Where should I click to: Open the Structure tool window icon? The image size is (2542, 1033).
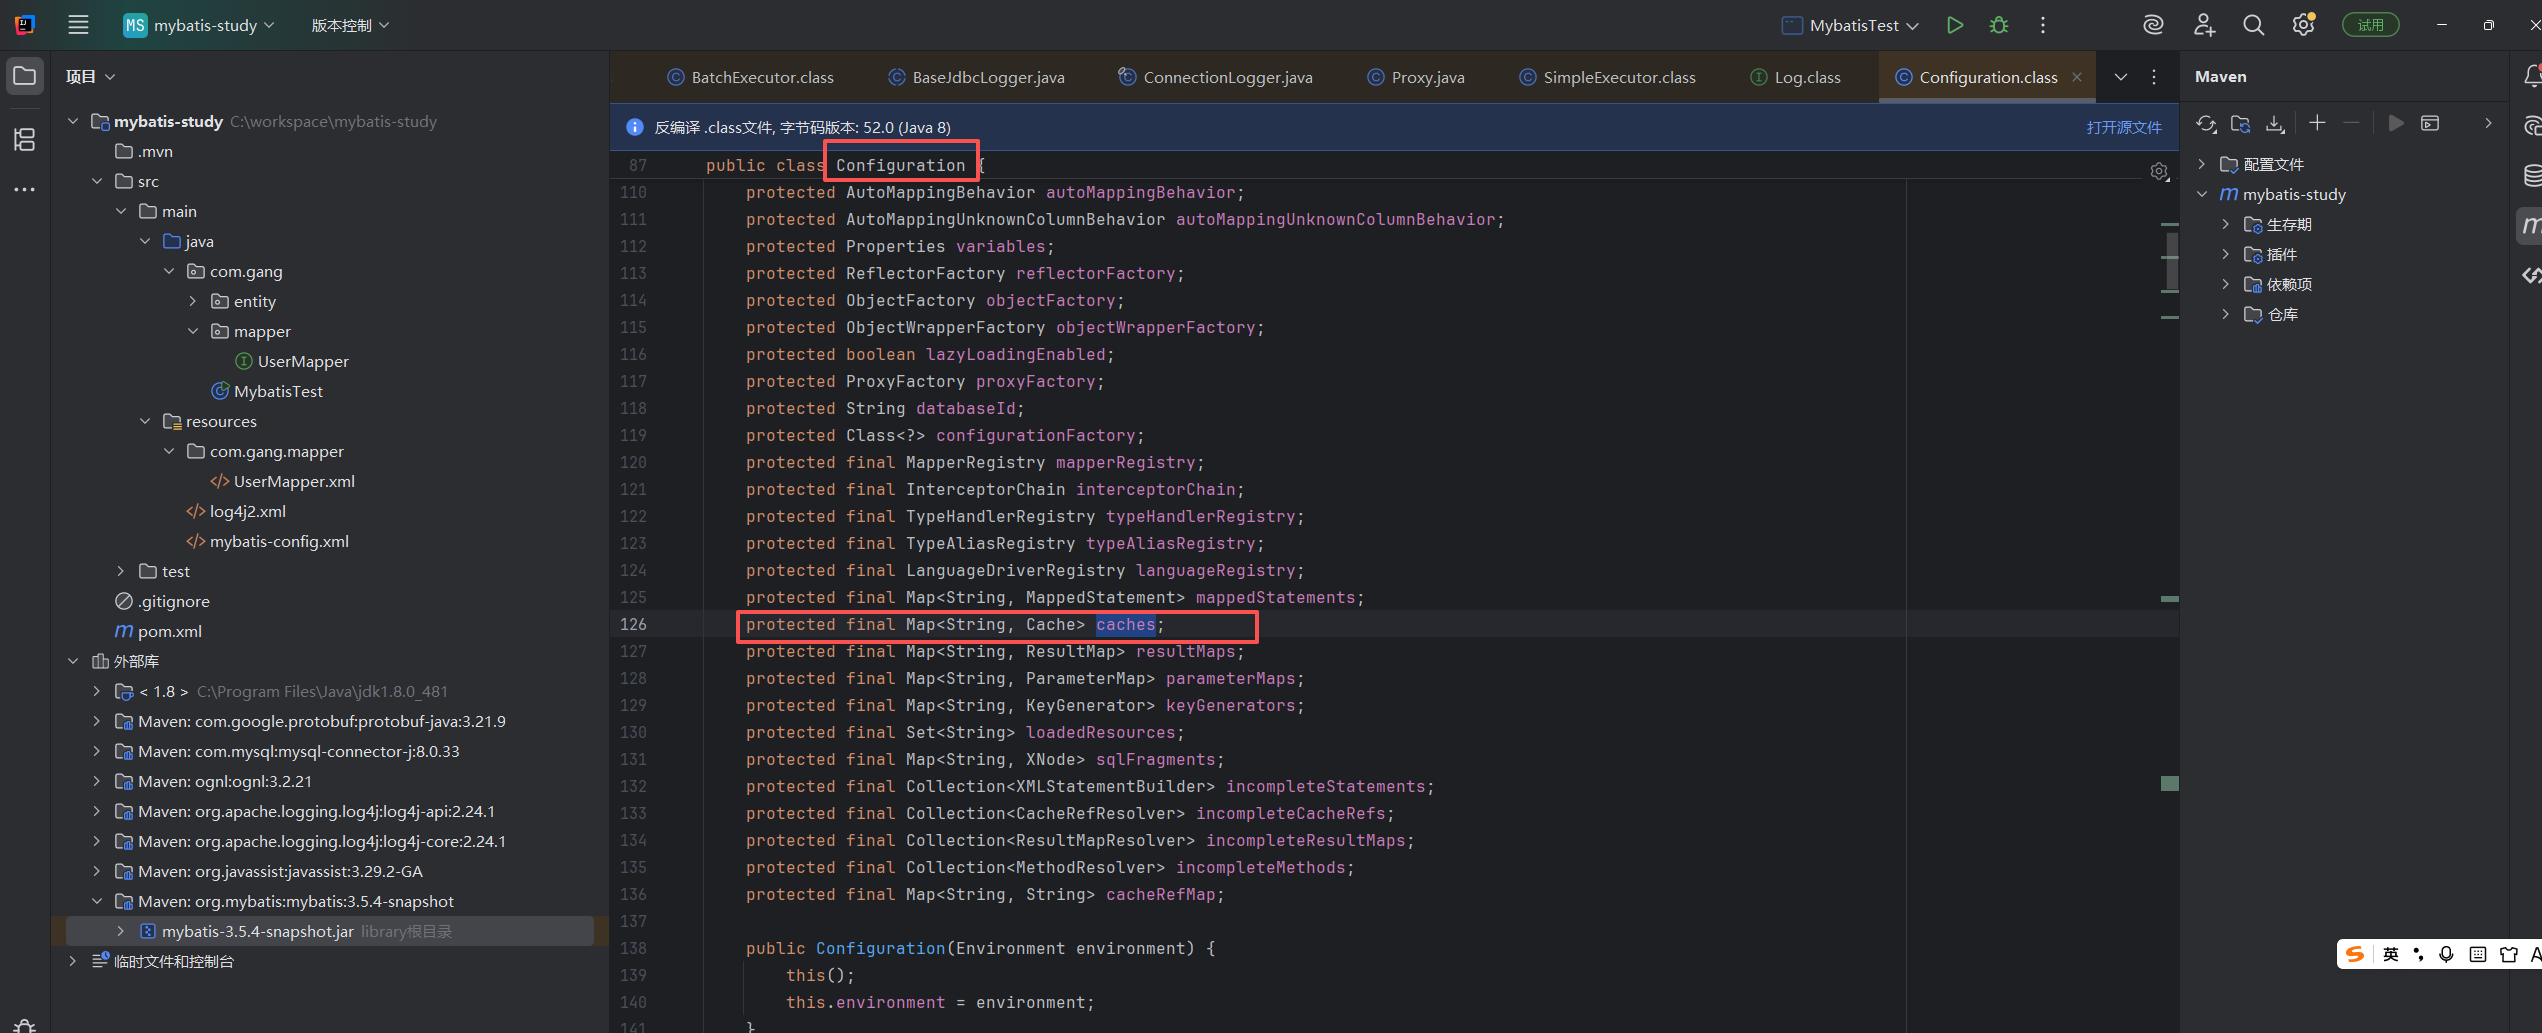25,139
